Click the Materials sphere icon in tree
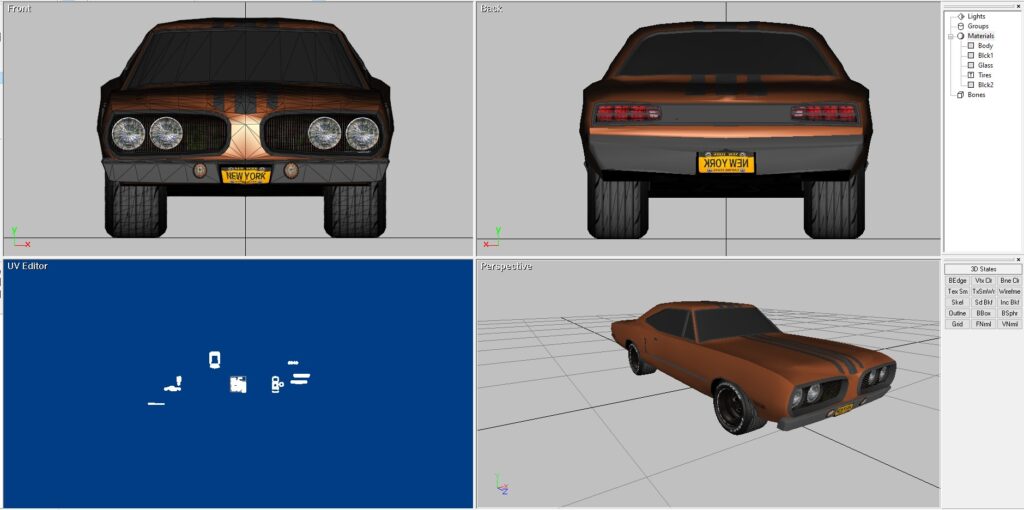 coord(961,36)
